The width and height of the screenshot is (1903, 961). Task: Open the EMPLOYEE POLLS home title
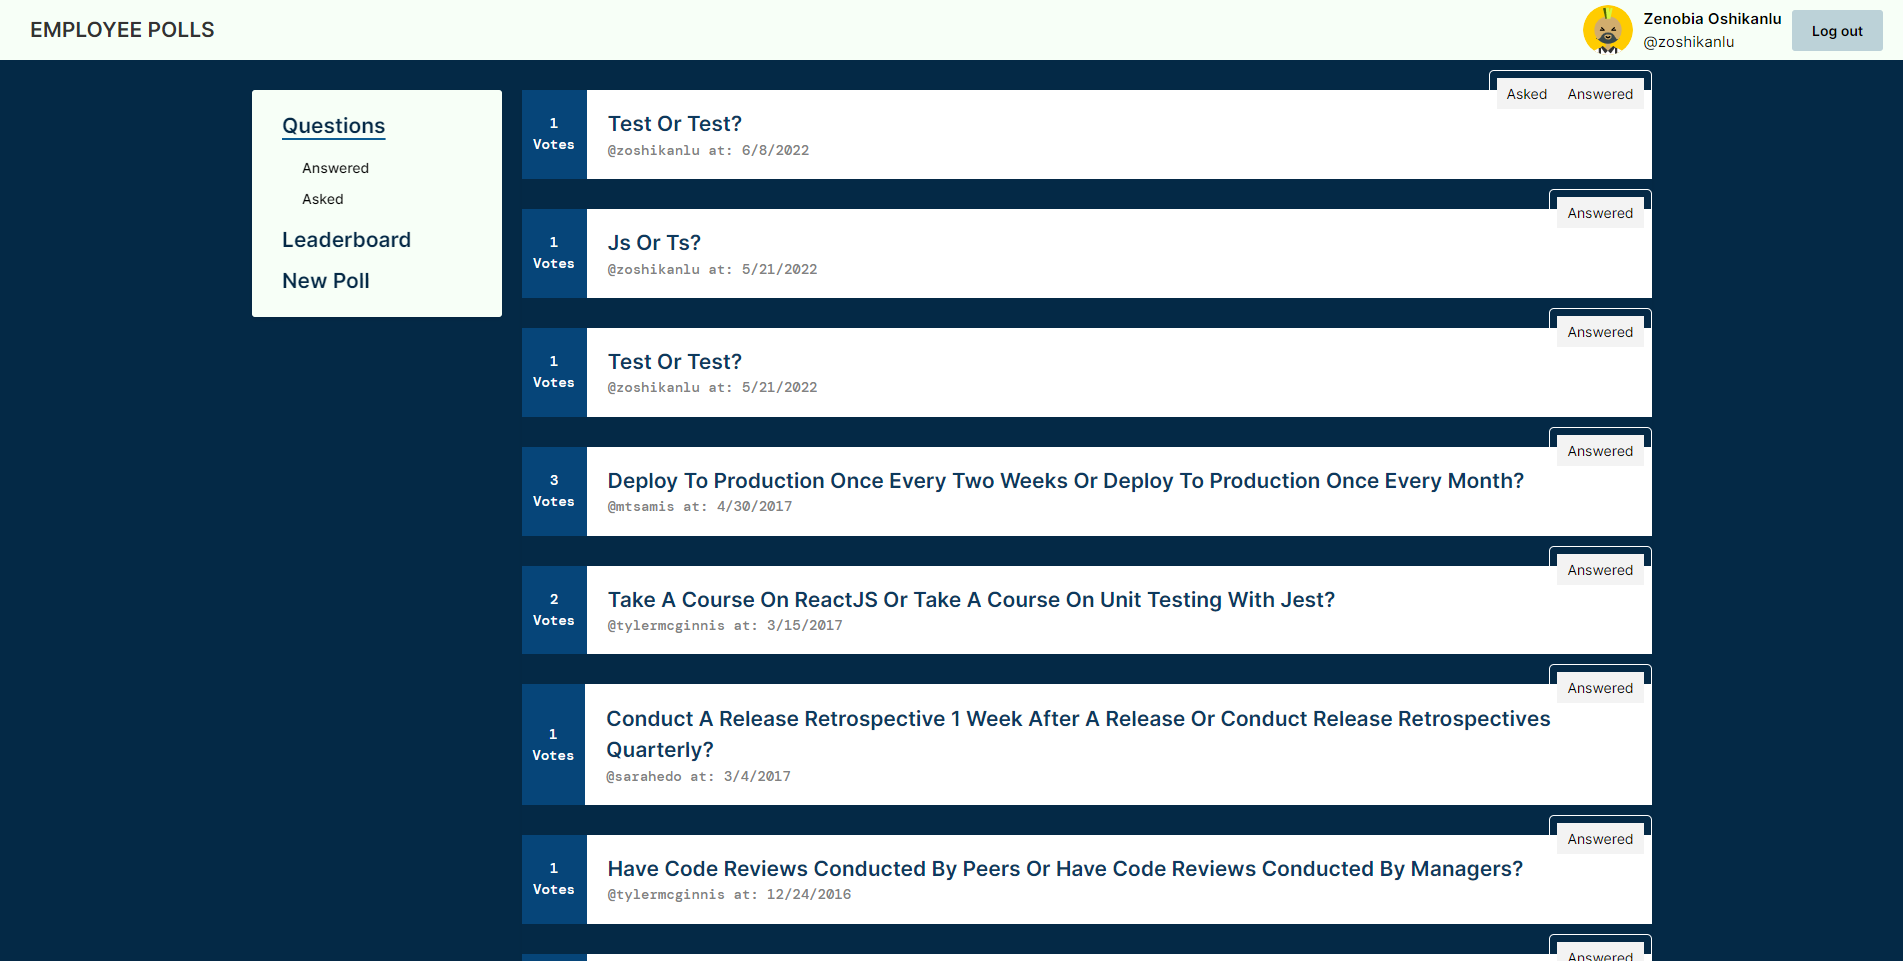click(x=122, y=30)
